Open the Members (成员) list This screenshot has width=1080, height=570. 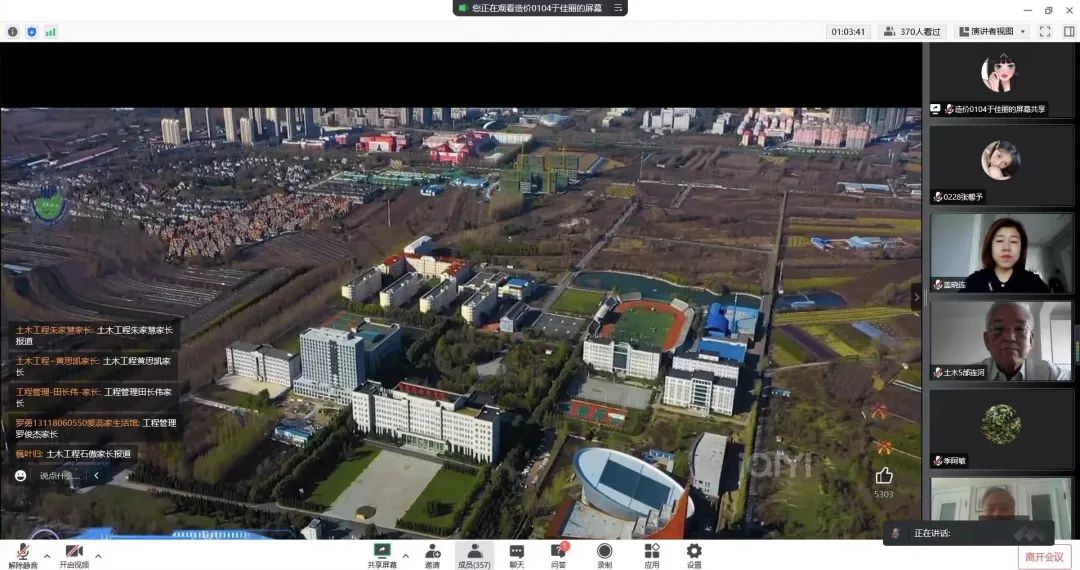pos(474,554)
